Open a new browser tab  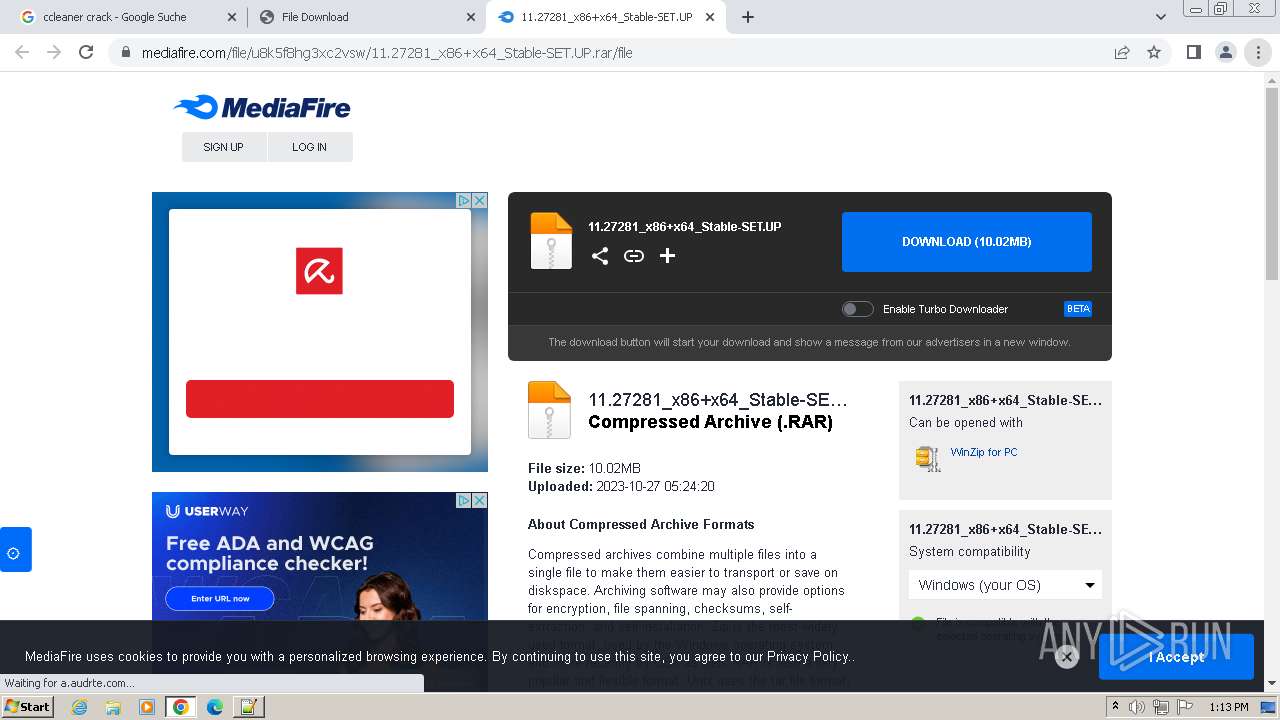(x=748, y=17)
